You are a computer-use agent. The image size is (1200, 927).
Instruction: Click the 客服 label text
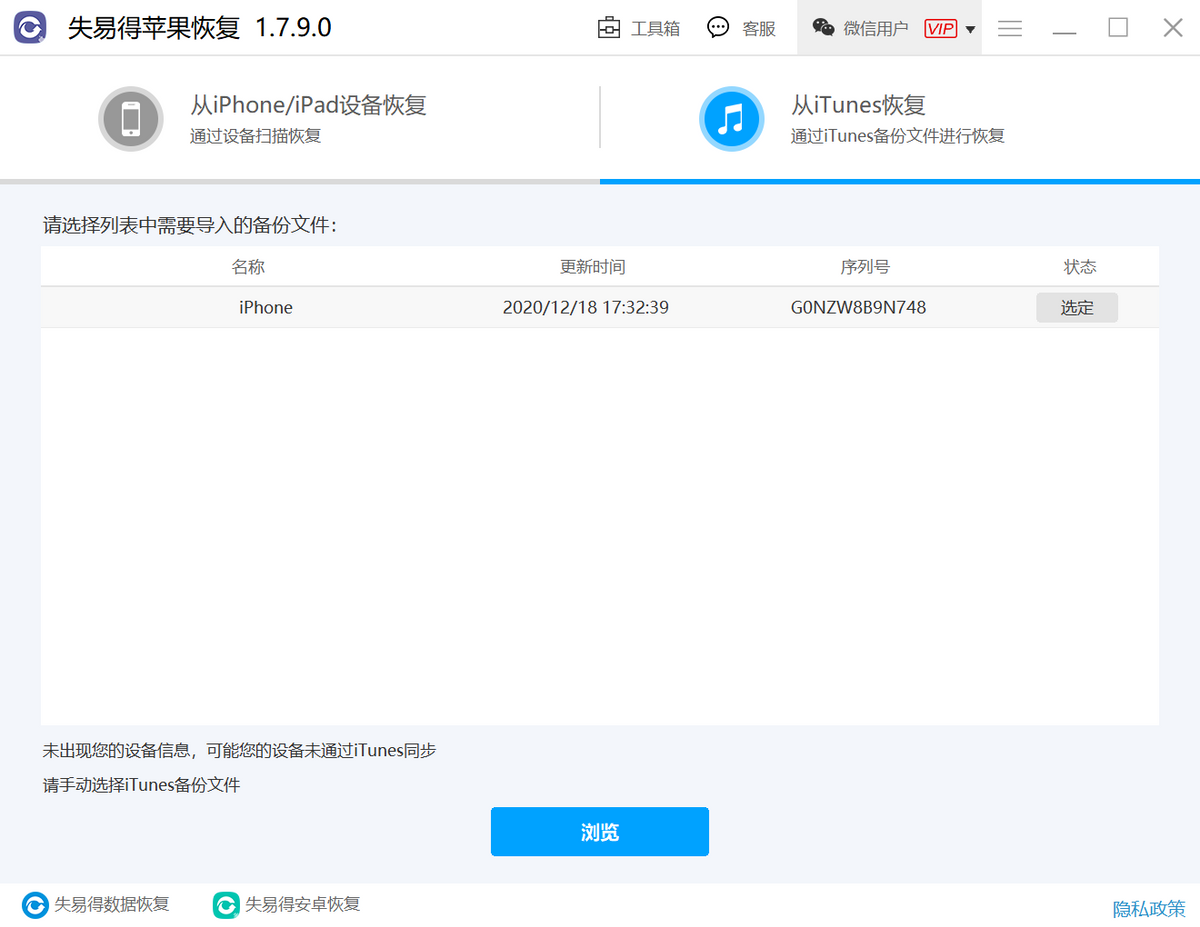759,29
